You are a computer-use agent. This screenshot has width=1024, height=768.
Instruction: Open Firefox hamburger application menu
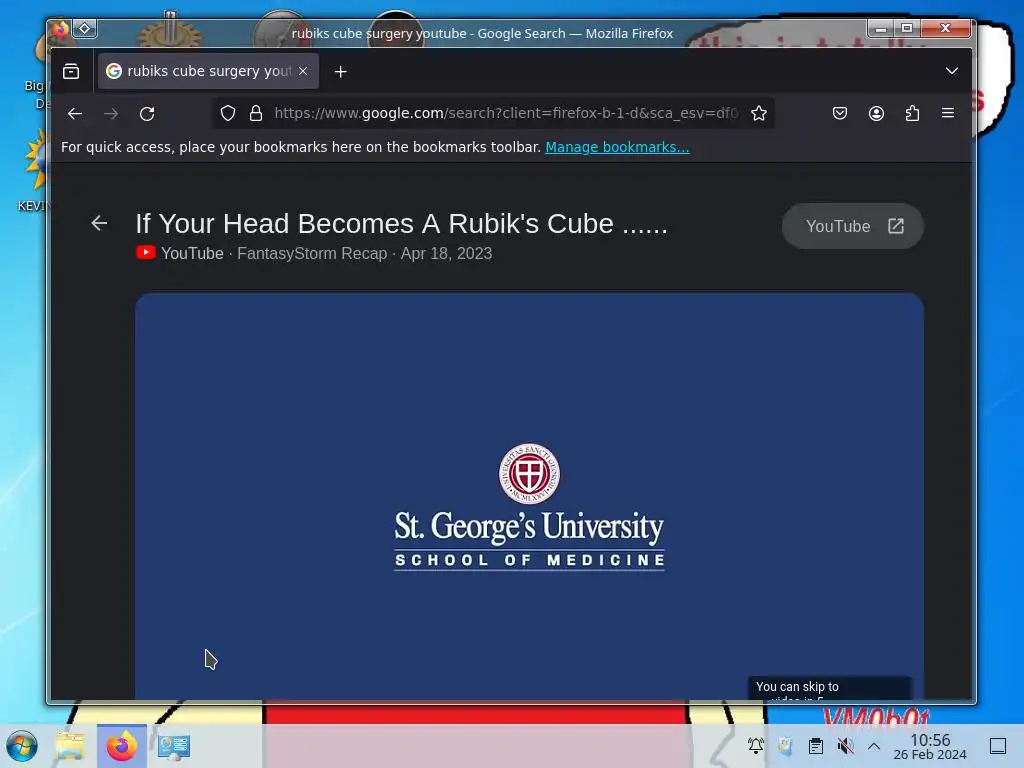pos(948,114)
